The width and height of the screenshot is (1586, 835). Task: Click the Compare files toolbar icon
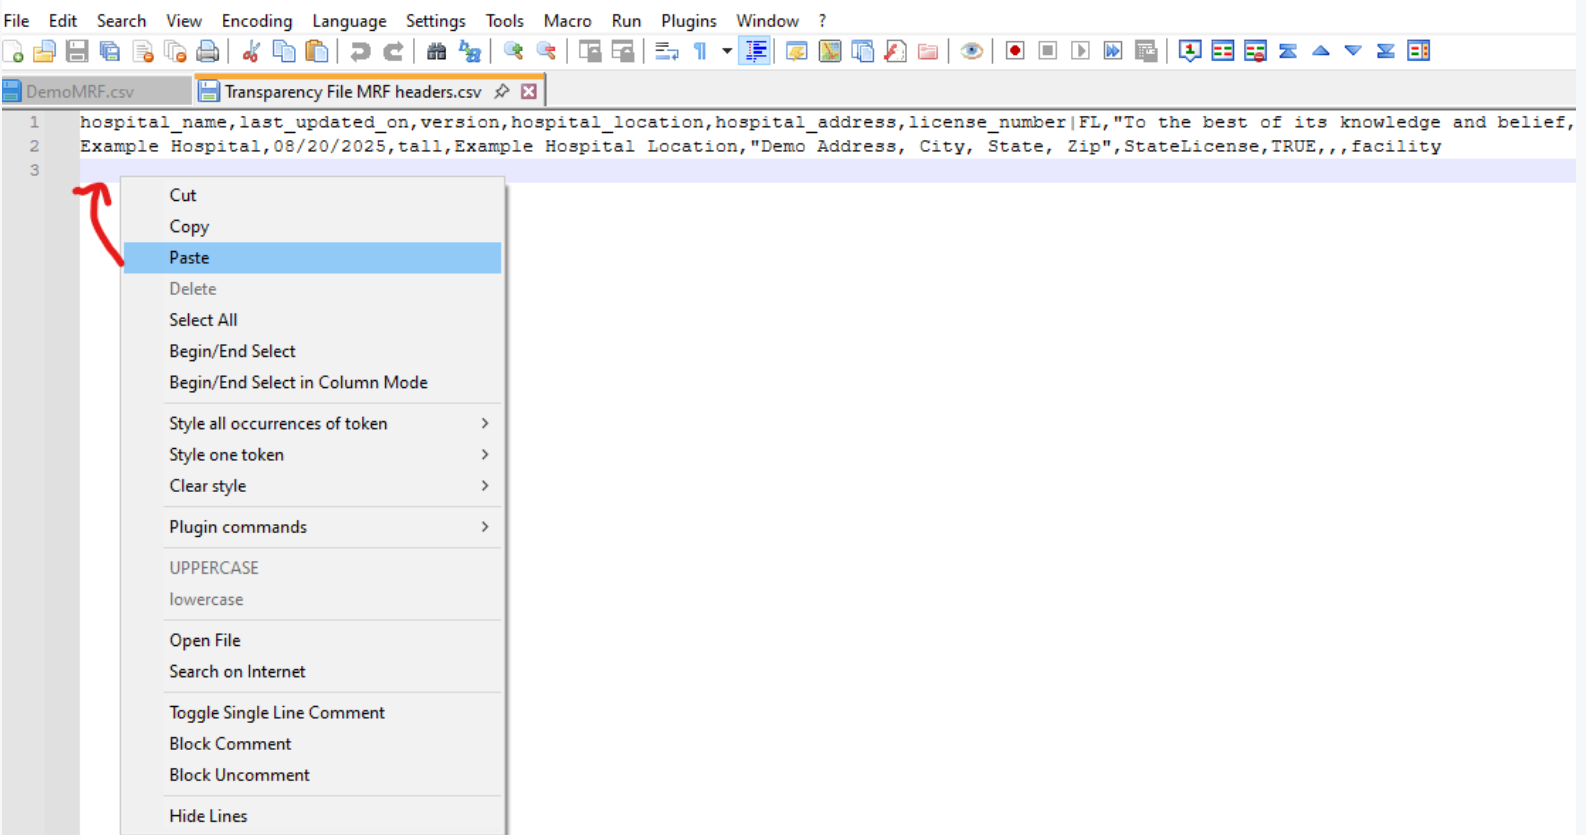tap(1222, 51)
